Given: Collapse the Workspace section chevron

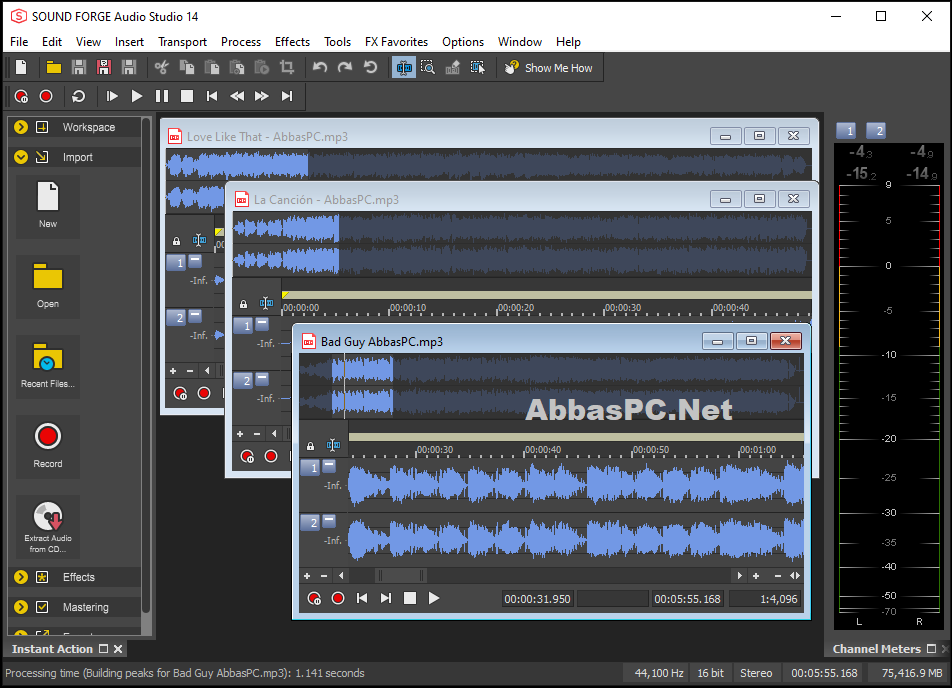Looking at the screenshot, I should 21,127.
